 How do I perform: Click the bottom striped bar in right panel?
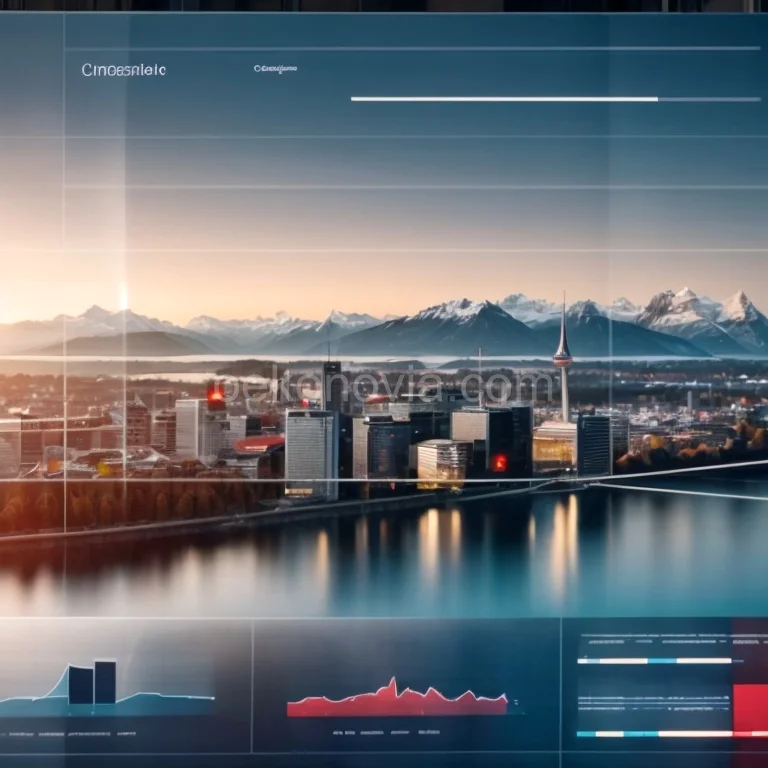[654, 733]
